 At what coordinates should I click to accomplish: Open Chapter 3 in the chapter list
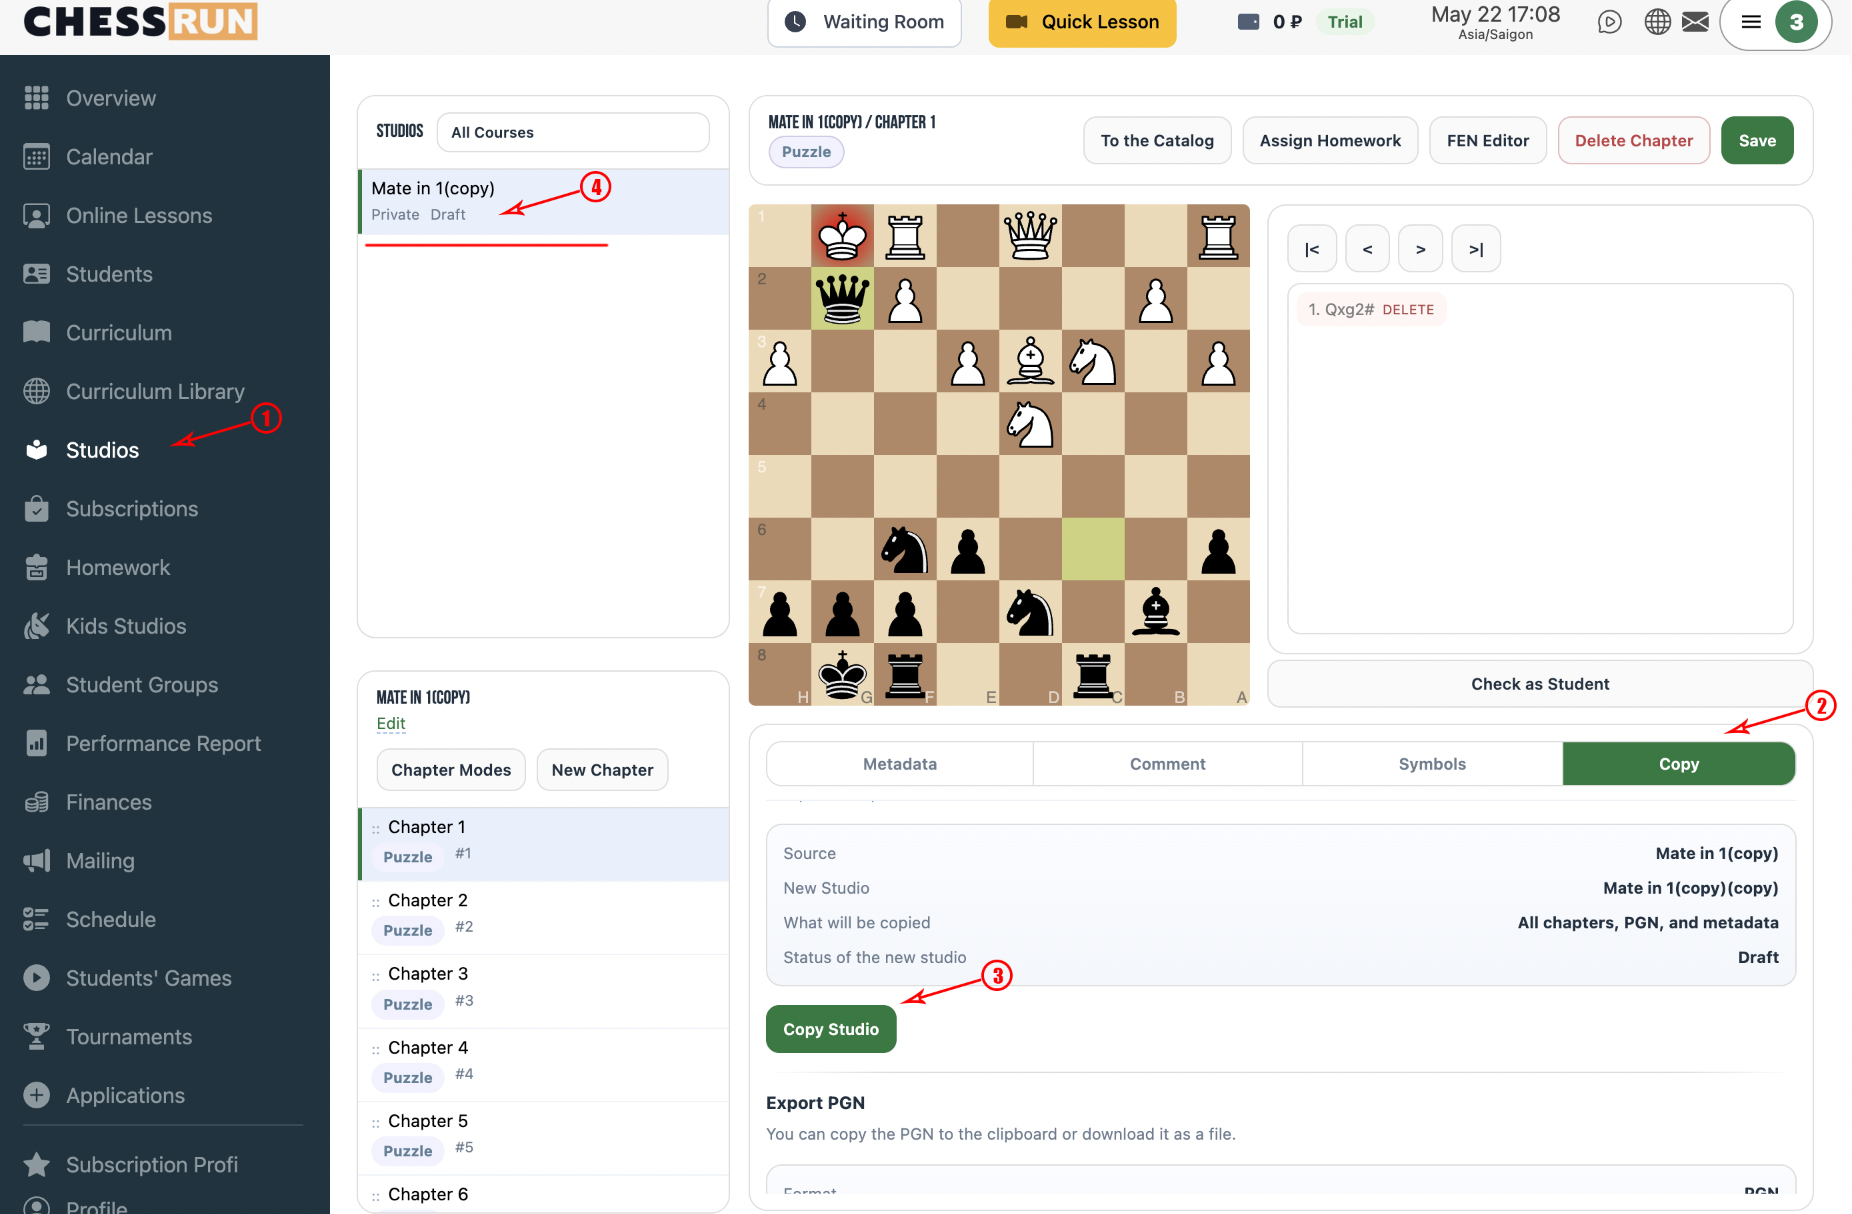pos(544,991)
